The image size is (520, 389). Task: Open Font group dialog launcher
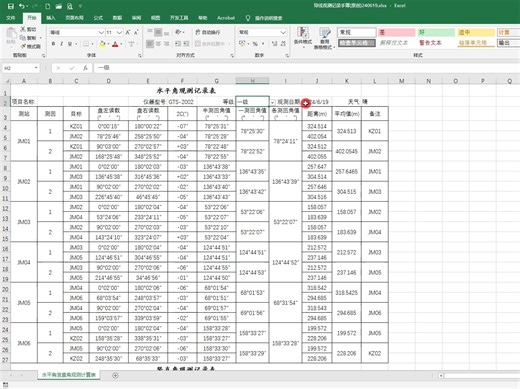(140, 56)
